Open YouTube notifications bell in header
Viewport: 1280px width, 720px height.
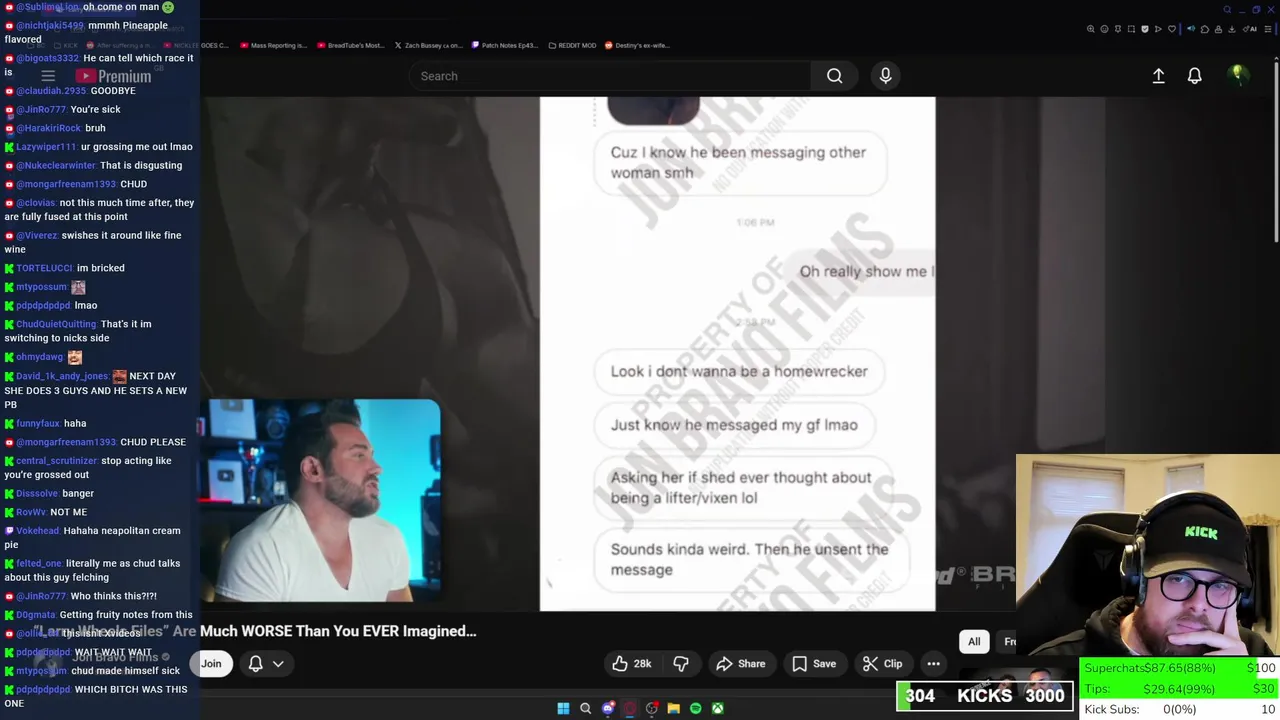(x=1194, y=76)
